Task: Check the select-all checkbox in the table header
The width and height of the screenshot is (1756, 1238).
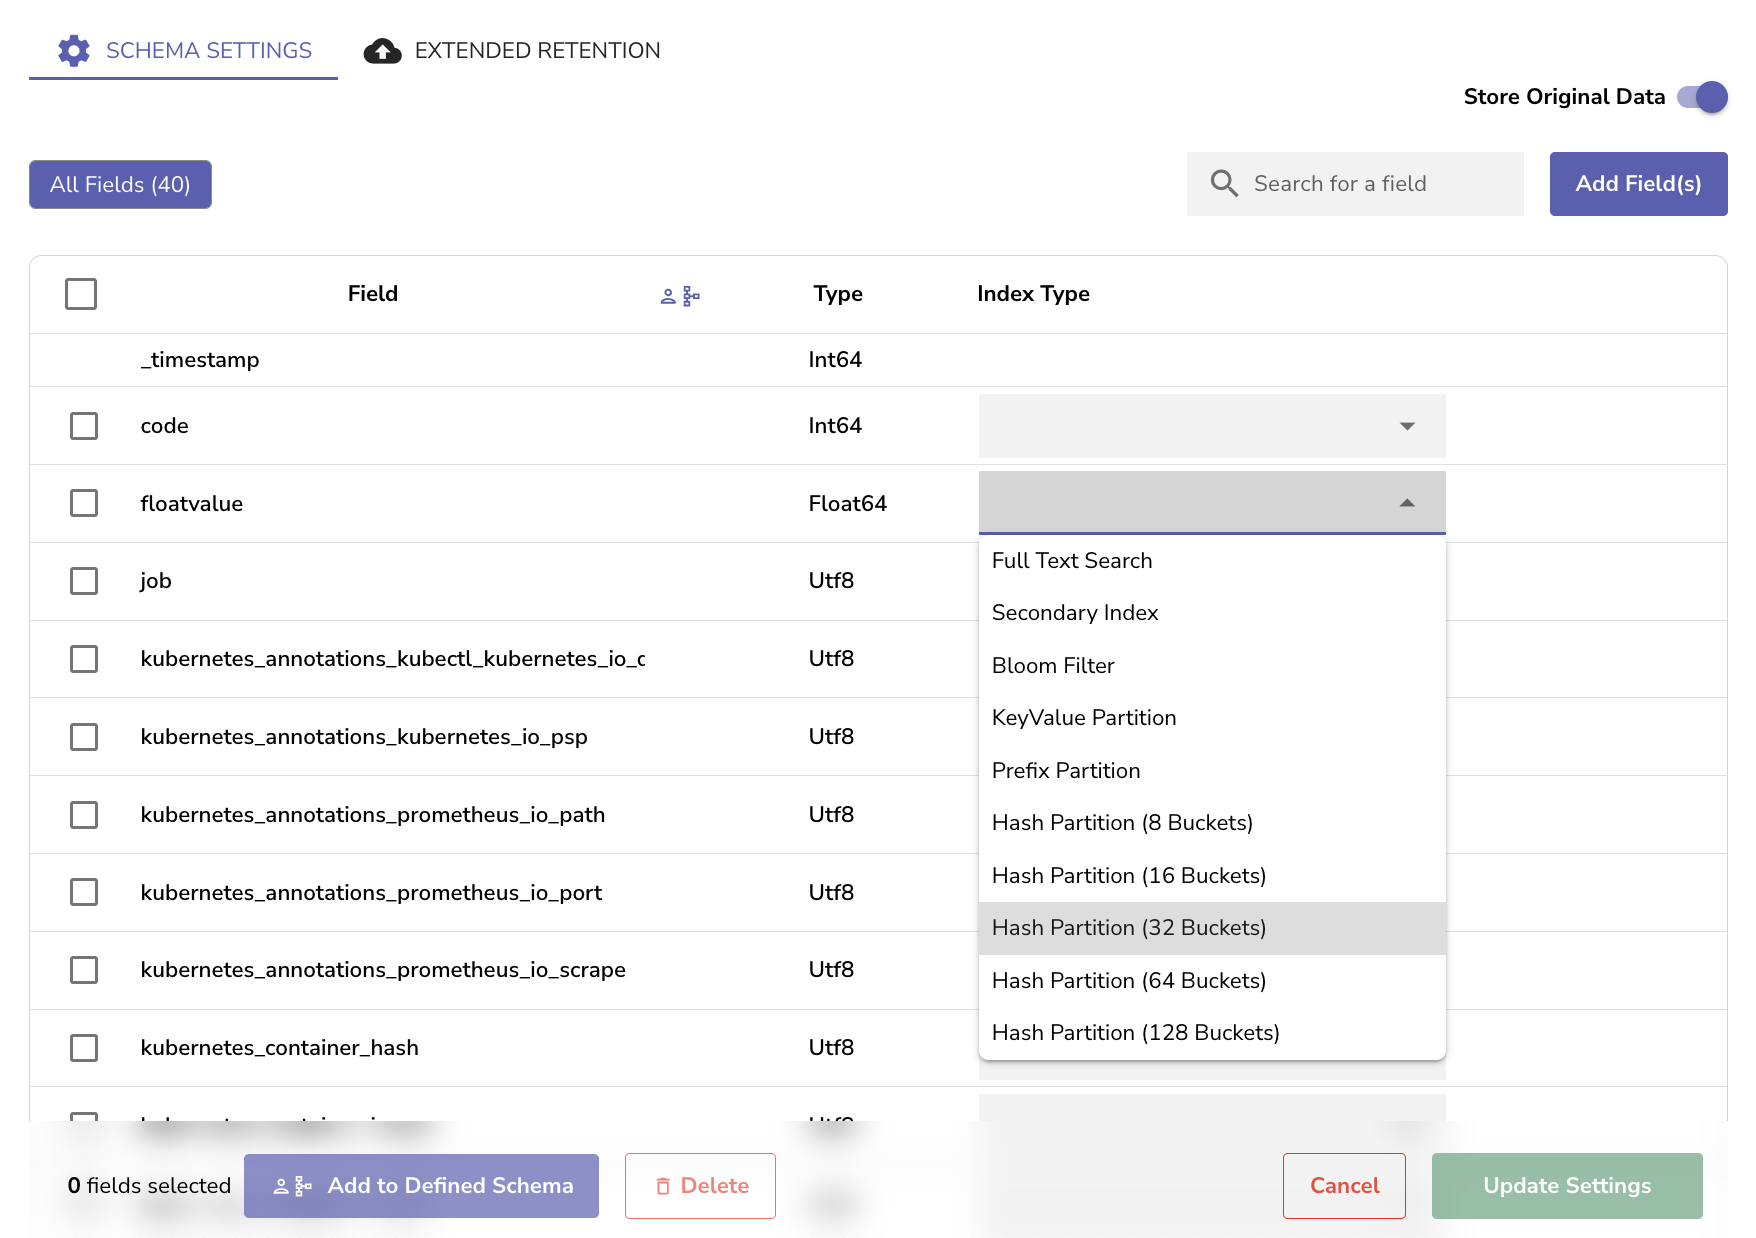Action: coord(81,294)
